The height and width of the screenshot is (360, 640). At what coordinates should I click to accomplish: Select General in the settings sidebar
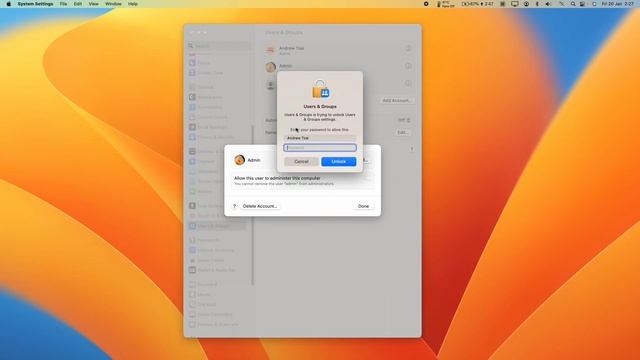point(201,87)
